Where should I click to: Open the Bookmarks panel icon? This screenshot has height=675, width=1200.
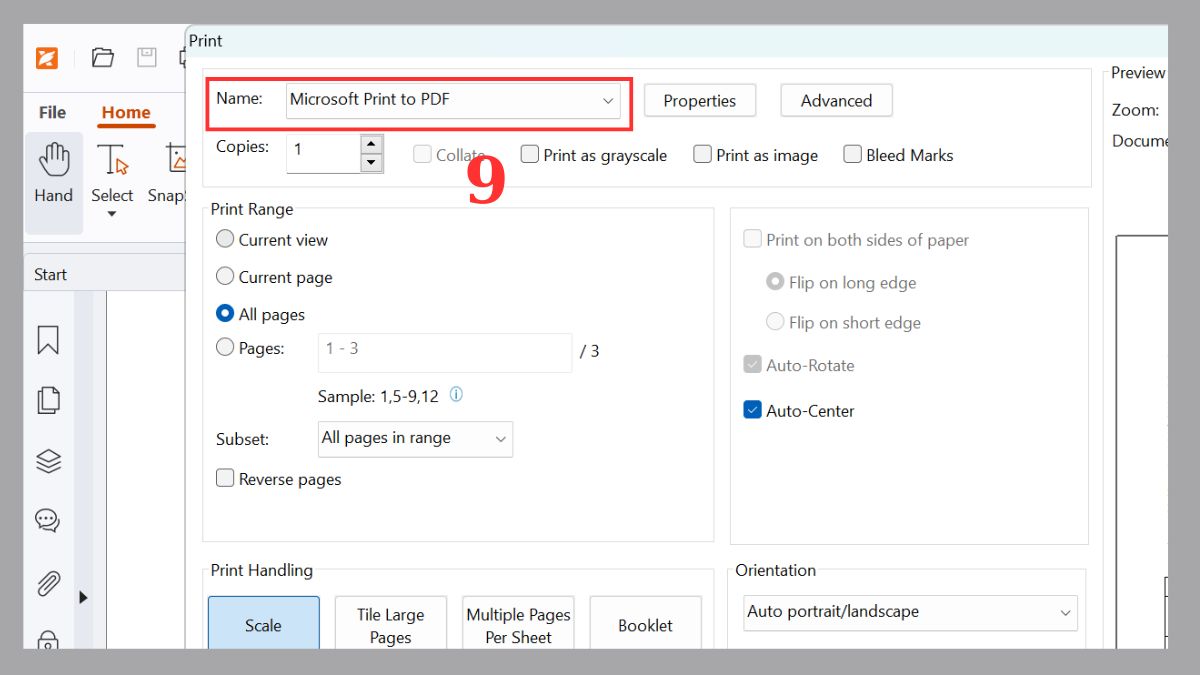coord(48,340)
